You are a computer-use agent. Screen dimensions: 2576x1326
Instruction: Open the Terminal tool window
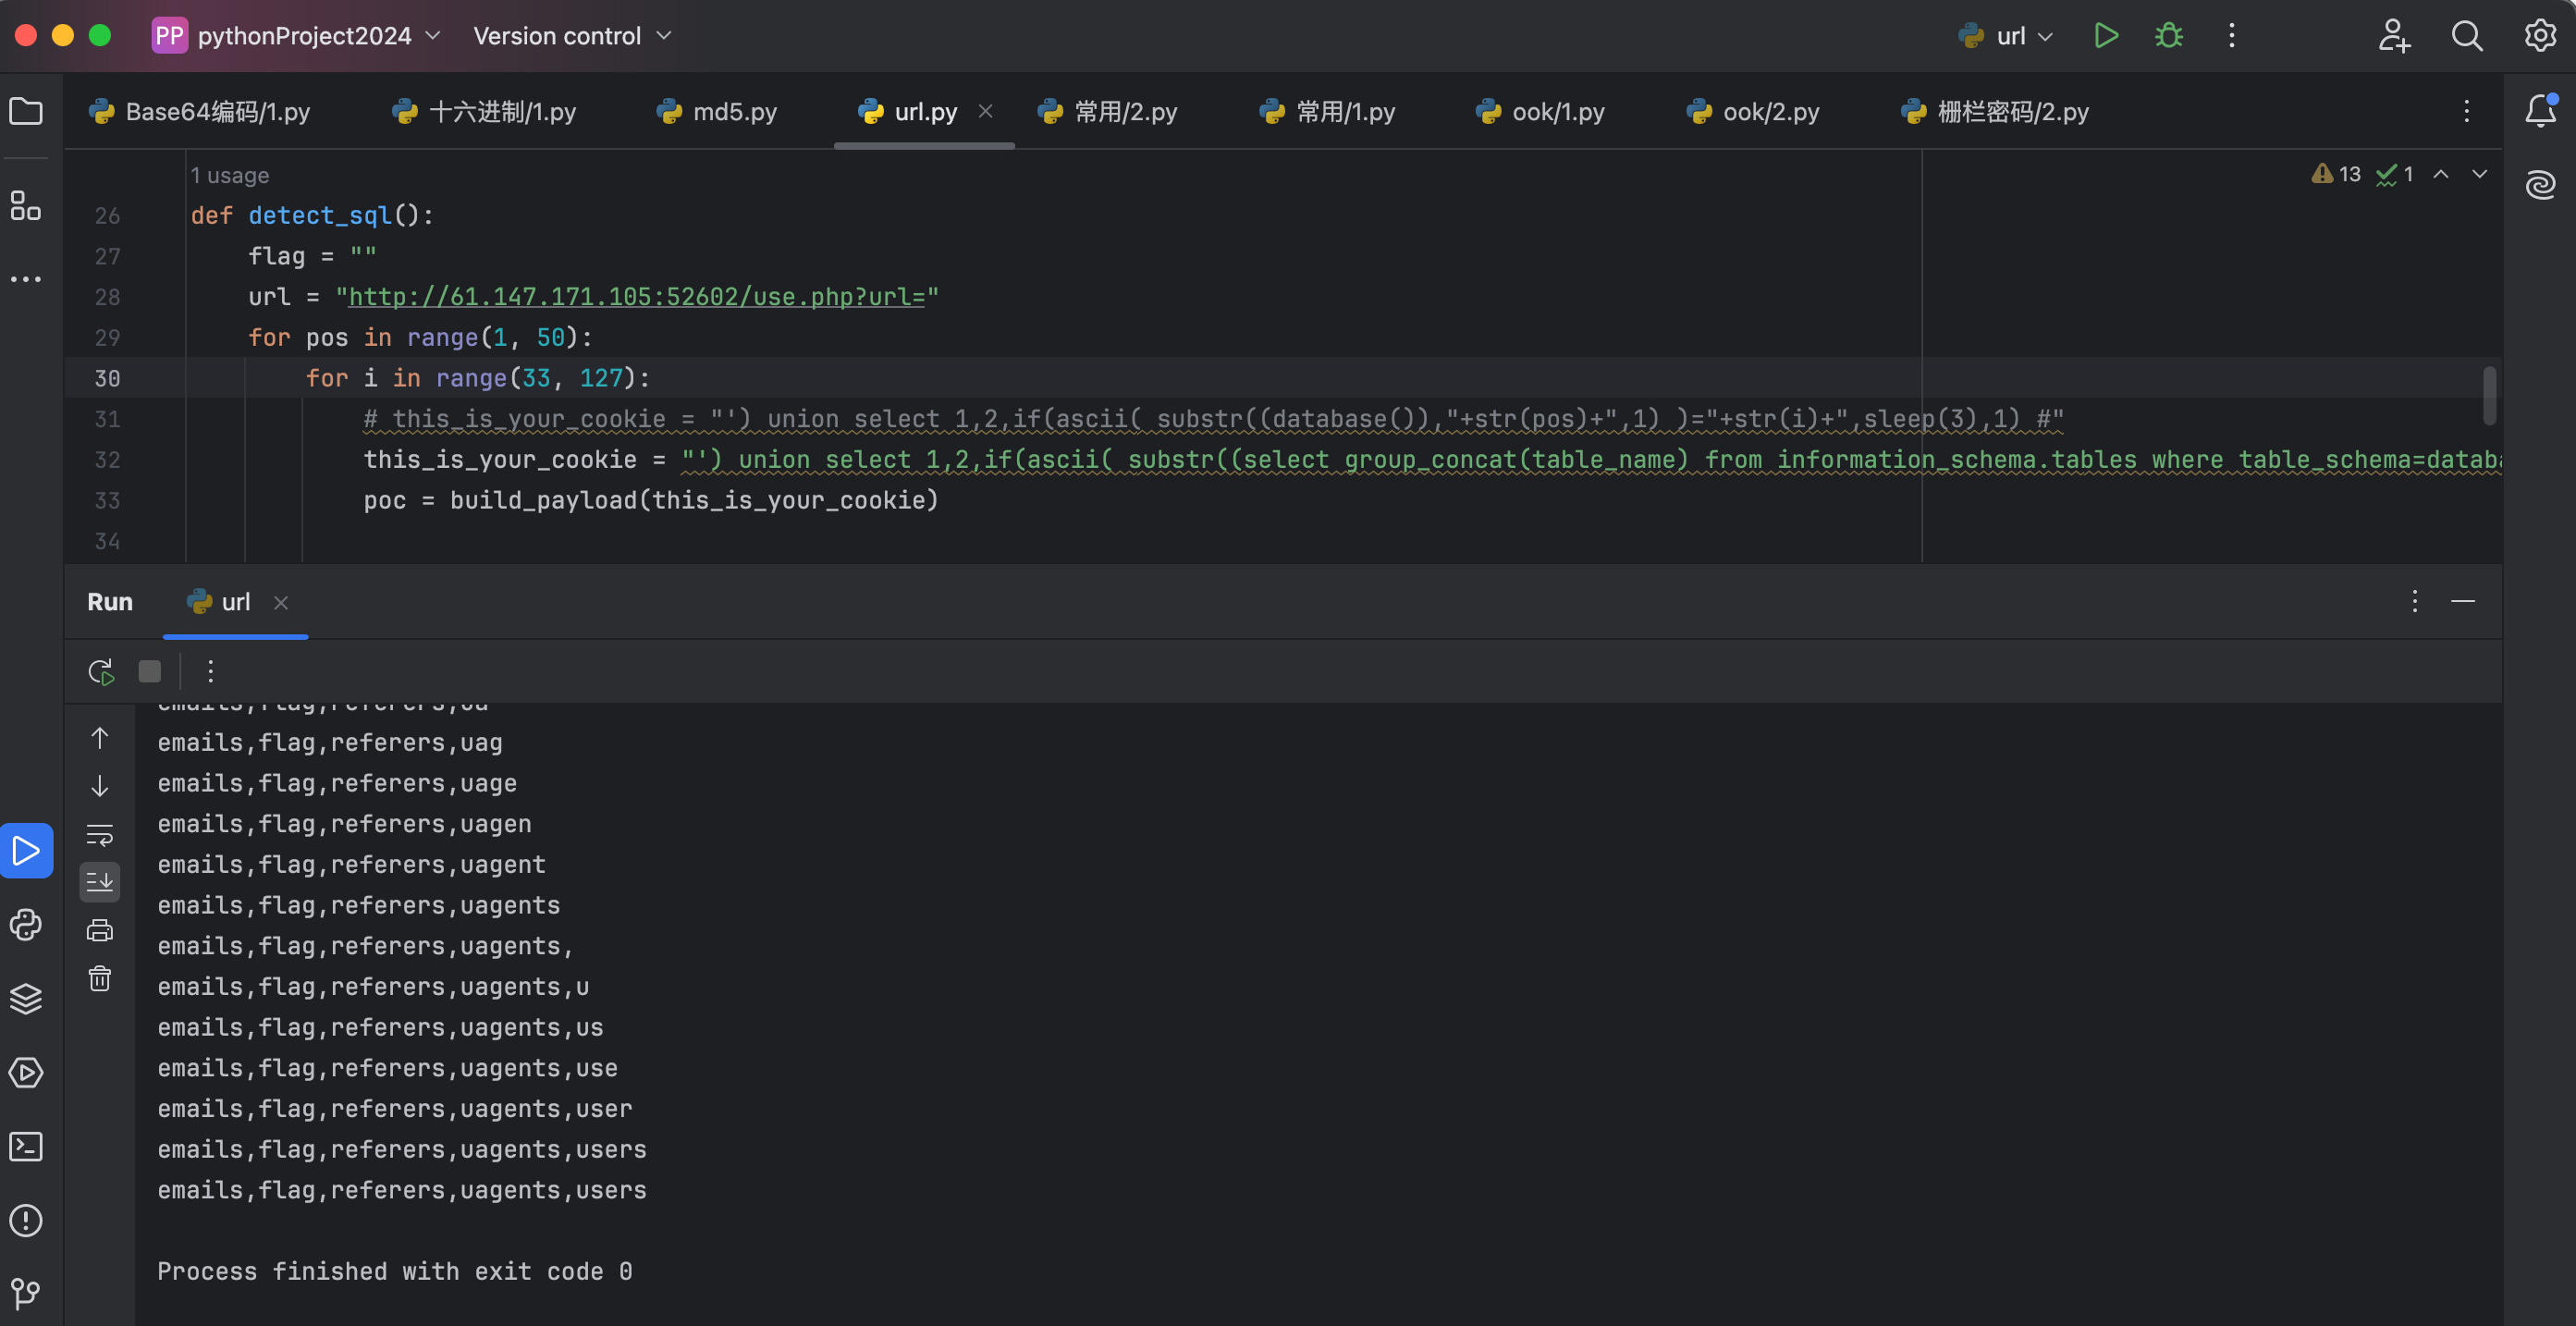coord(26,1147)
